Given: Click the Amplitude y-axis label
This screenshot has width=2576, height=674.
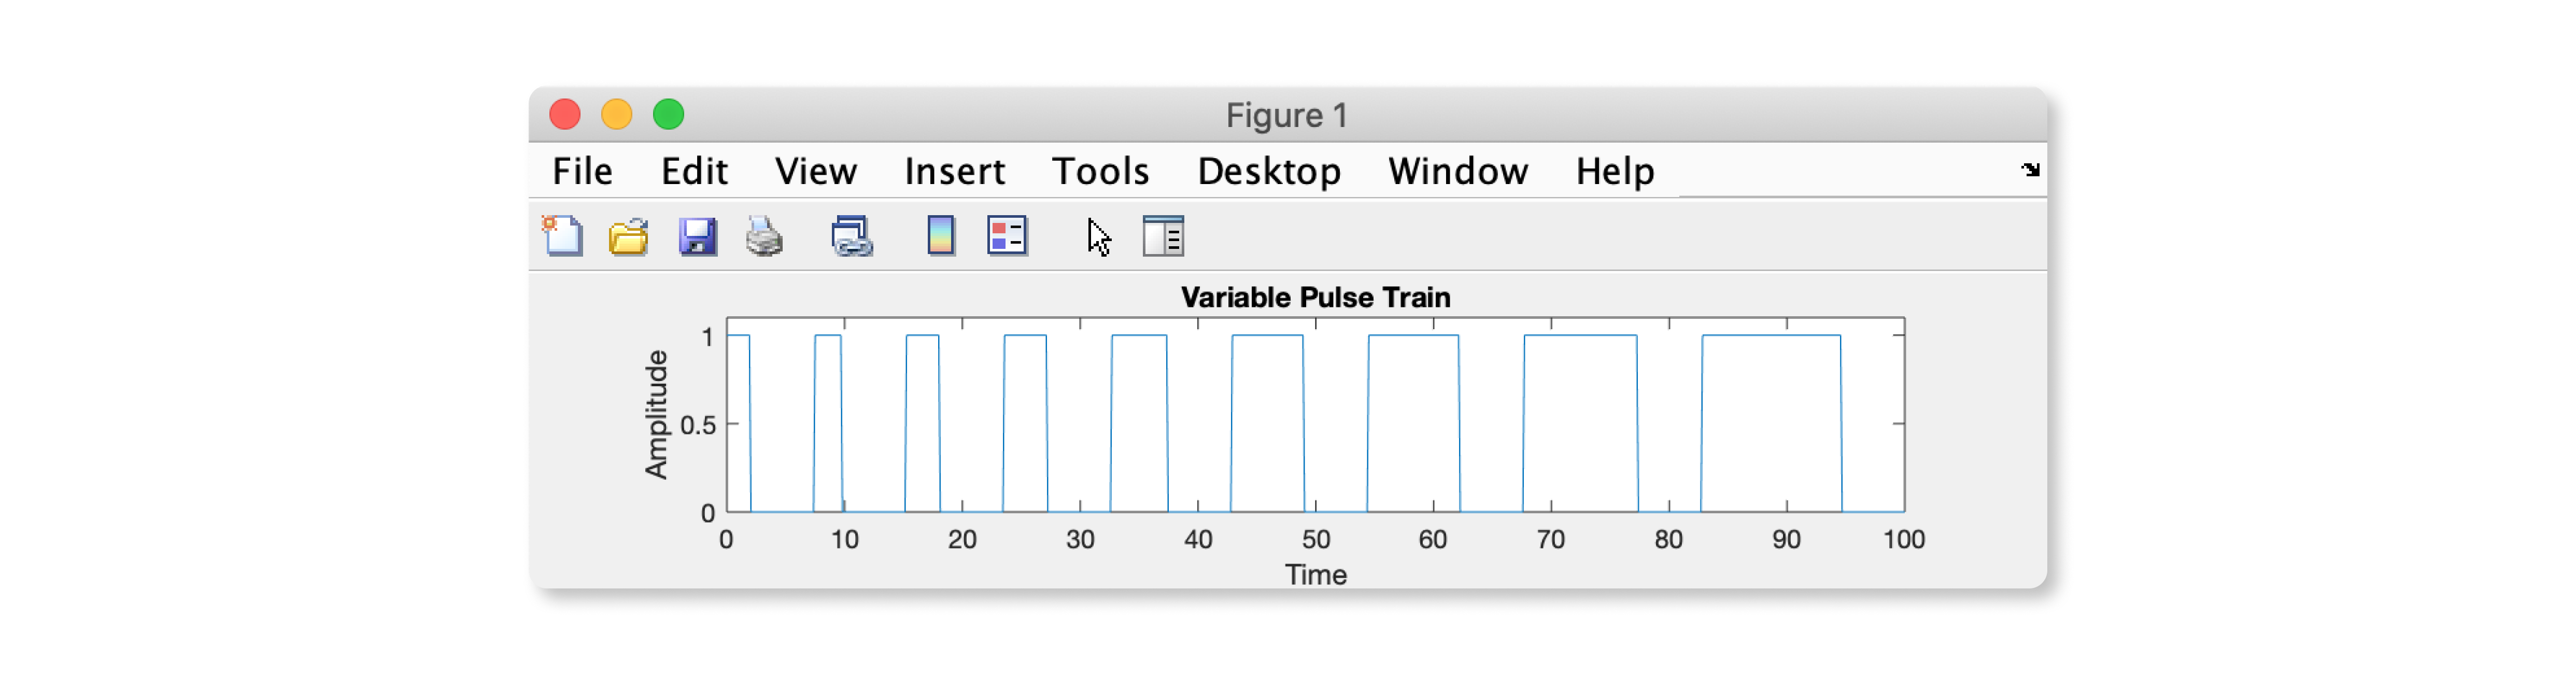Looking at the screenshot, I should [656, 414].
